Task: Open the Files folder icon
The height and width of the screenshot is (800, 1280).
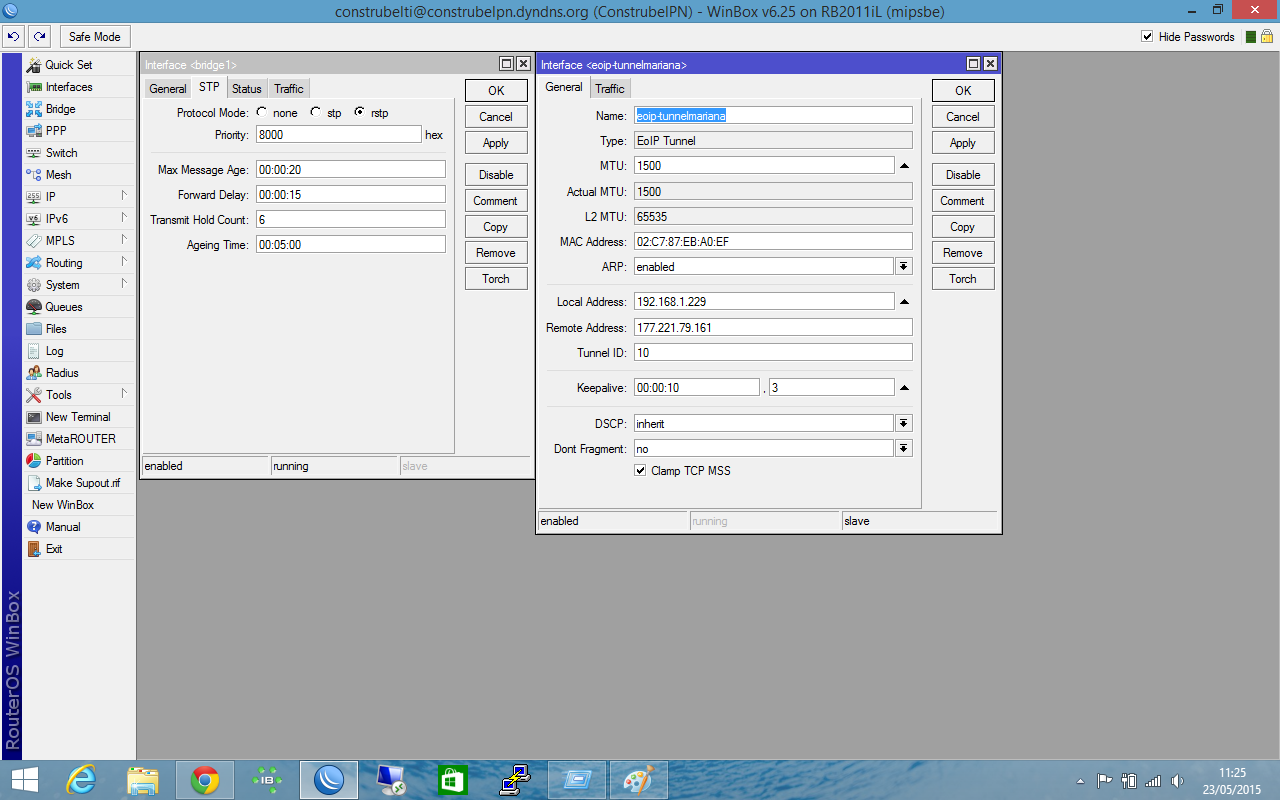Action: coord(34,329)
